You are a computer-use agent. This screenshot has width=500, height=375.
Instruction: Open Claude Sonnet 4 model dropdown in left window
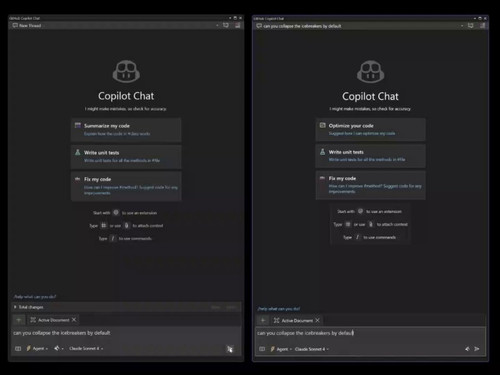86,348
